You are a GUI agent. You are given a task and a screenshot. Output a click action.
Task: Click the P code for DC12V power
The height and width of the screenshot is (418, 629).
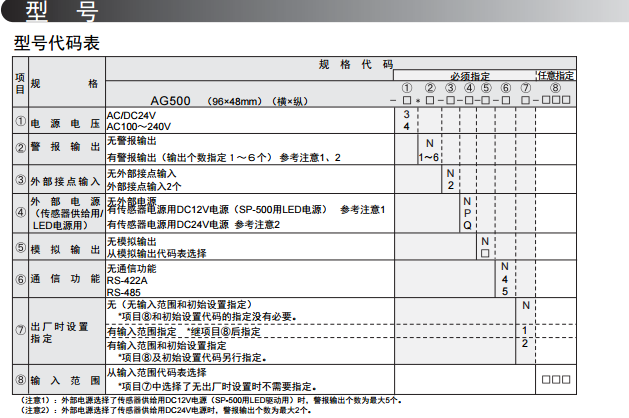click(x=467, y=213)
